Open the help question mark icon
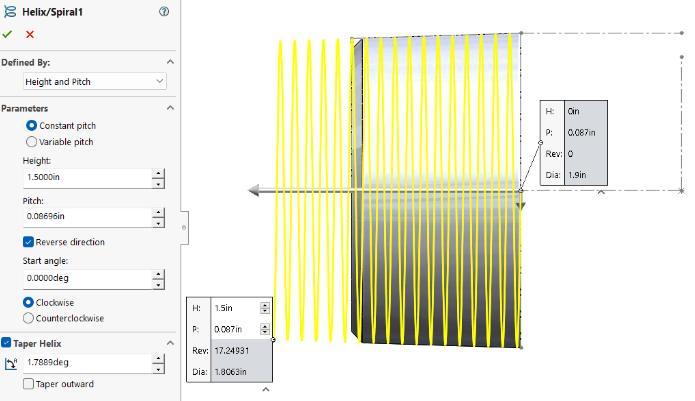The width and height of the screenshot is (695, 401). [x=163, y=11]
